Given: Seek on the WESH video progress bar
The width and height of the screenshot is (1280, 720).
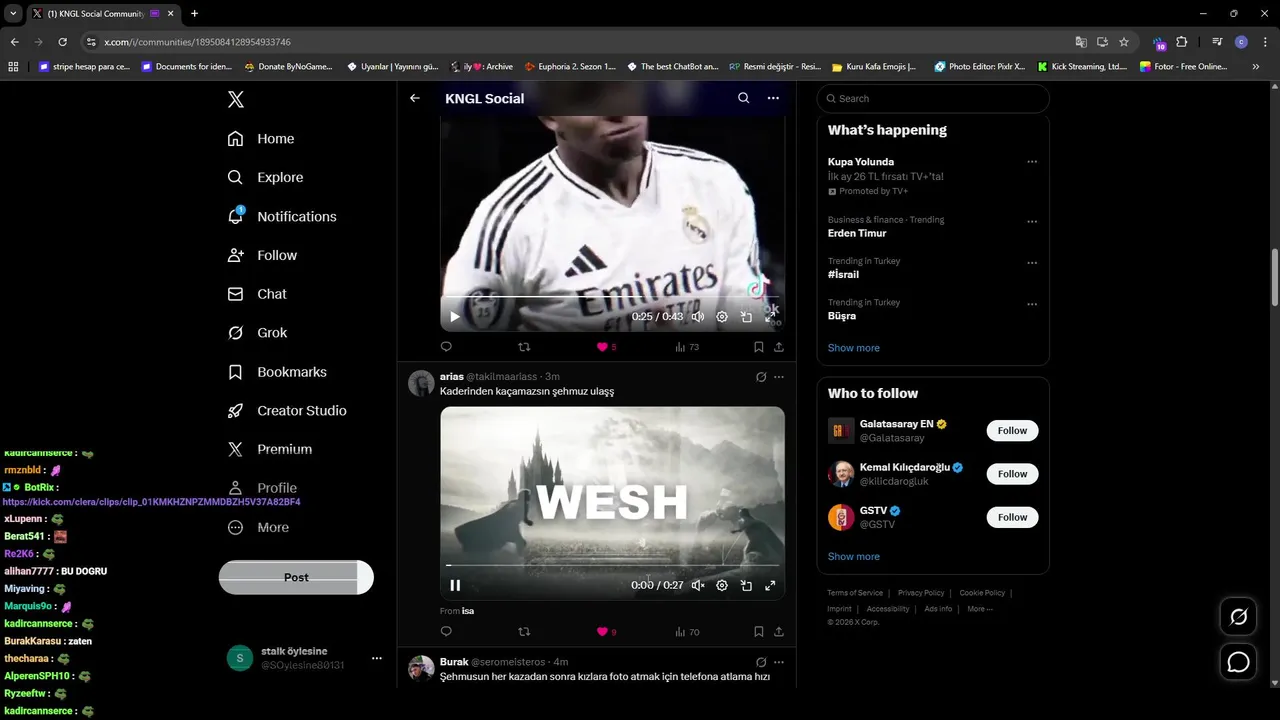Looking at the screenshot, I should (x=612, y=566).
